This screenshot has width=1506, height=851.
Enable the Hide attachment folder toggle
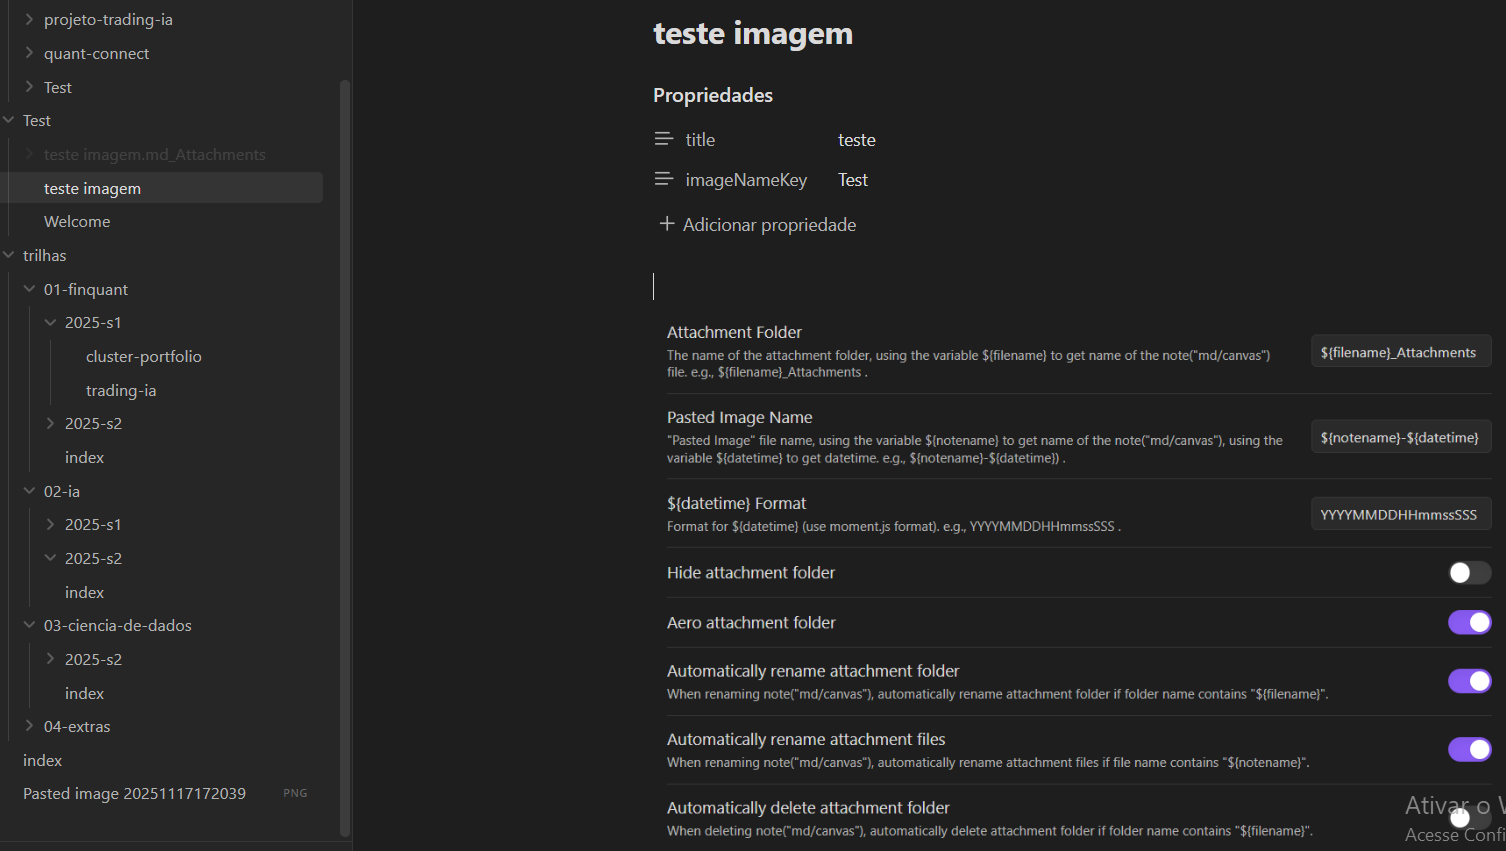[x=1469, y=572]
